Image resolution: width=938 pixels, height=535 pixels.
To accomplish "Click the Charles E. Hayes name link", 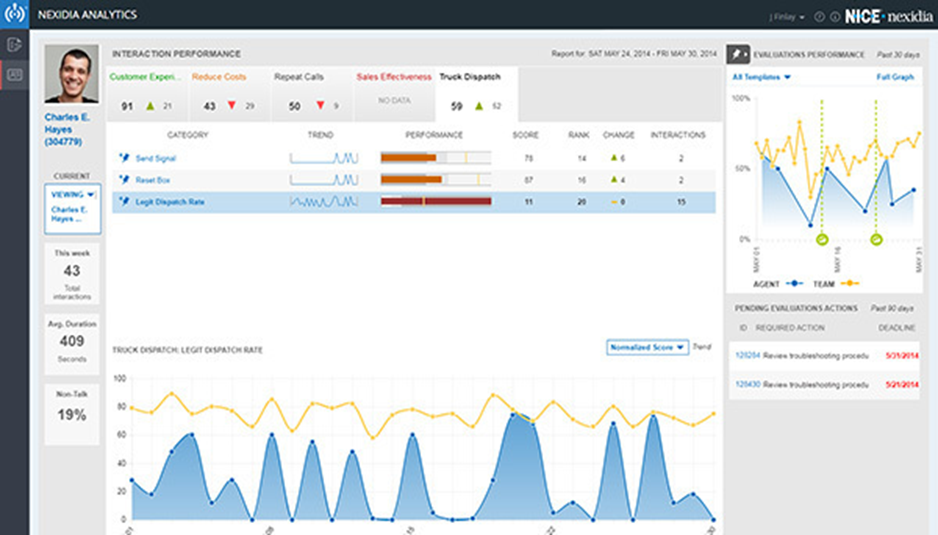I will 67,129.
